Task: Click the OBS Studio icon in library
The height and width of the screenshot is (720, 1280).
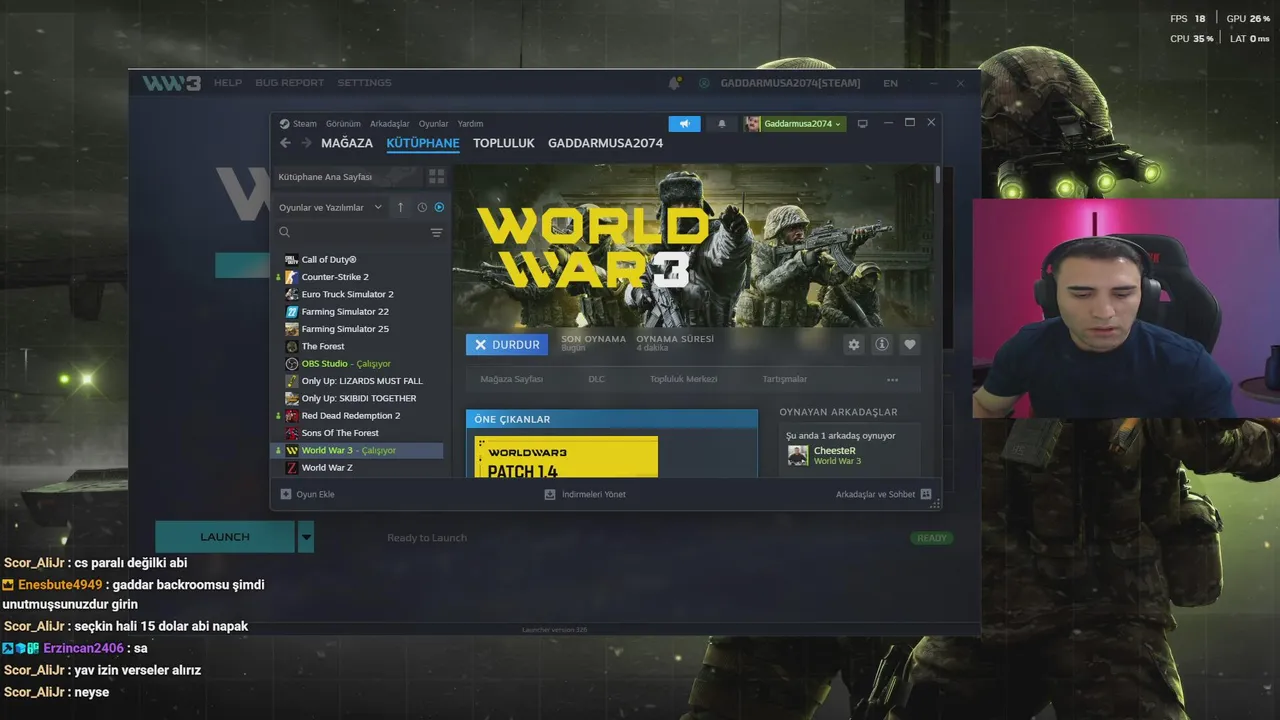Action: [291, 364]
